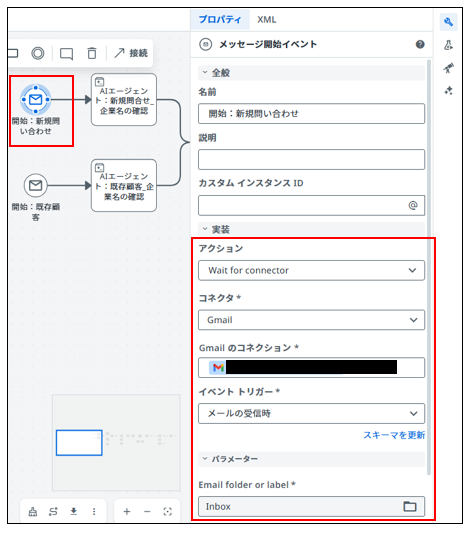Viewport: 472px width, 533px height.
Task: Click the double-circle event icon in toolbar
Action: click(x=38, y=53)
